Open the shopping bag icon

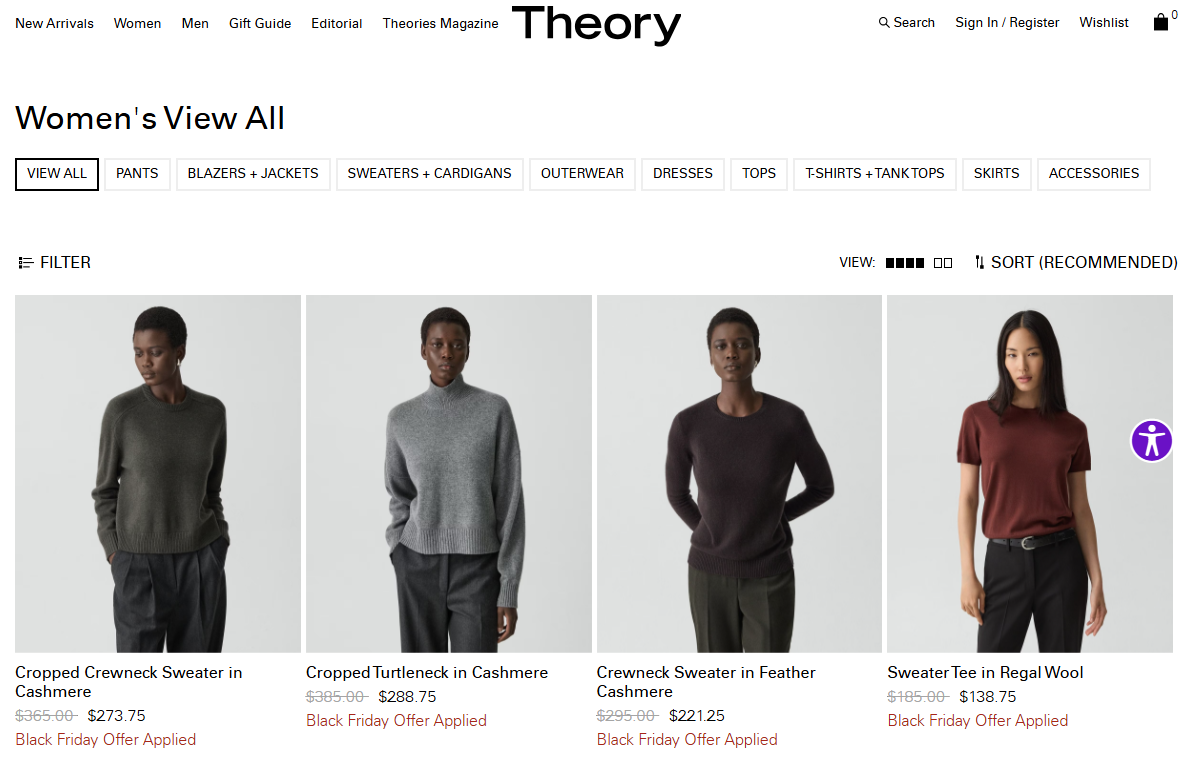1160,23
